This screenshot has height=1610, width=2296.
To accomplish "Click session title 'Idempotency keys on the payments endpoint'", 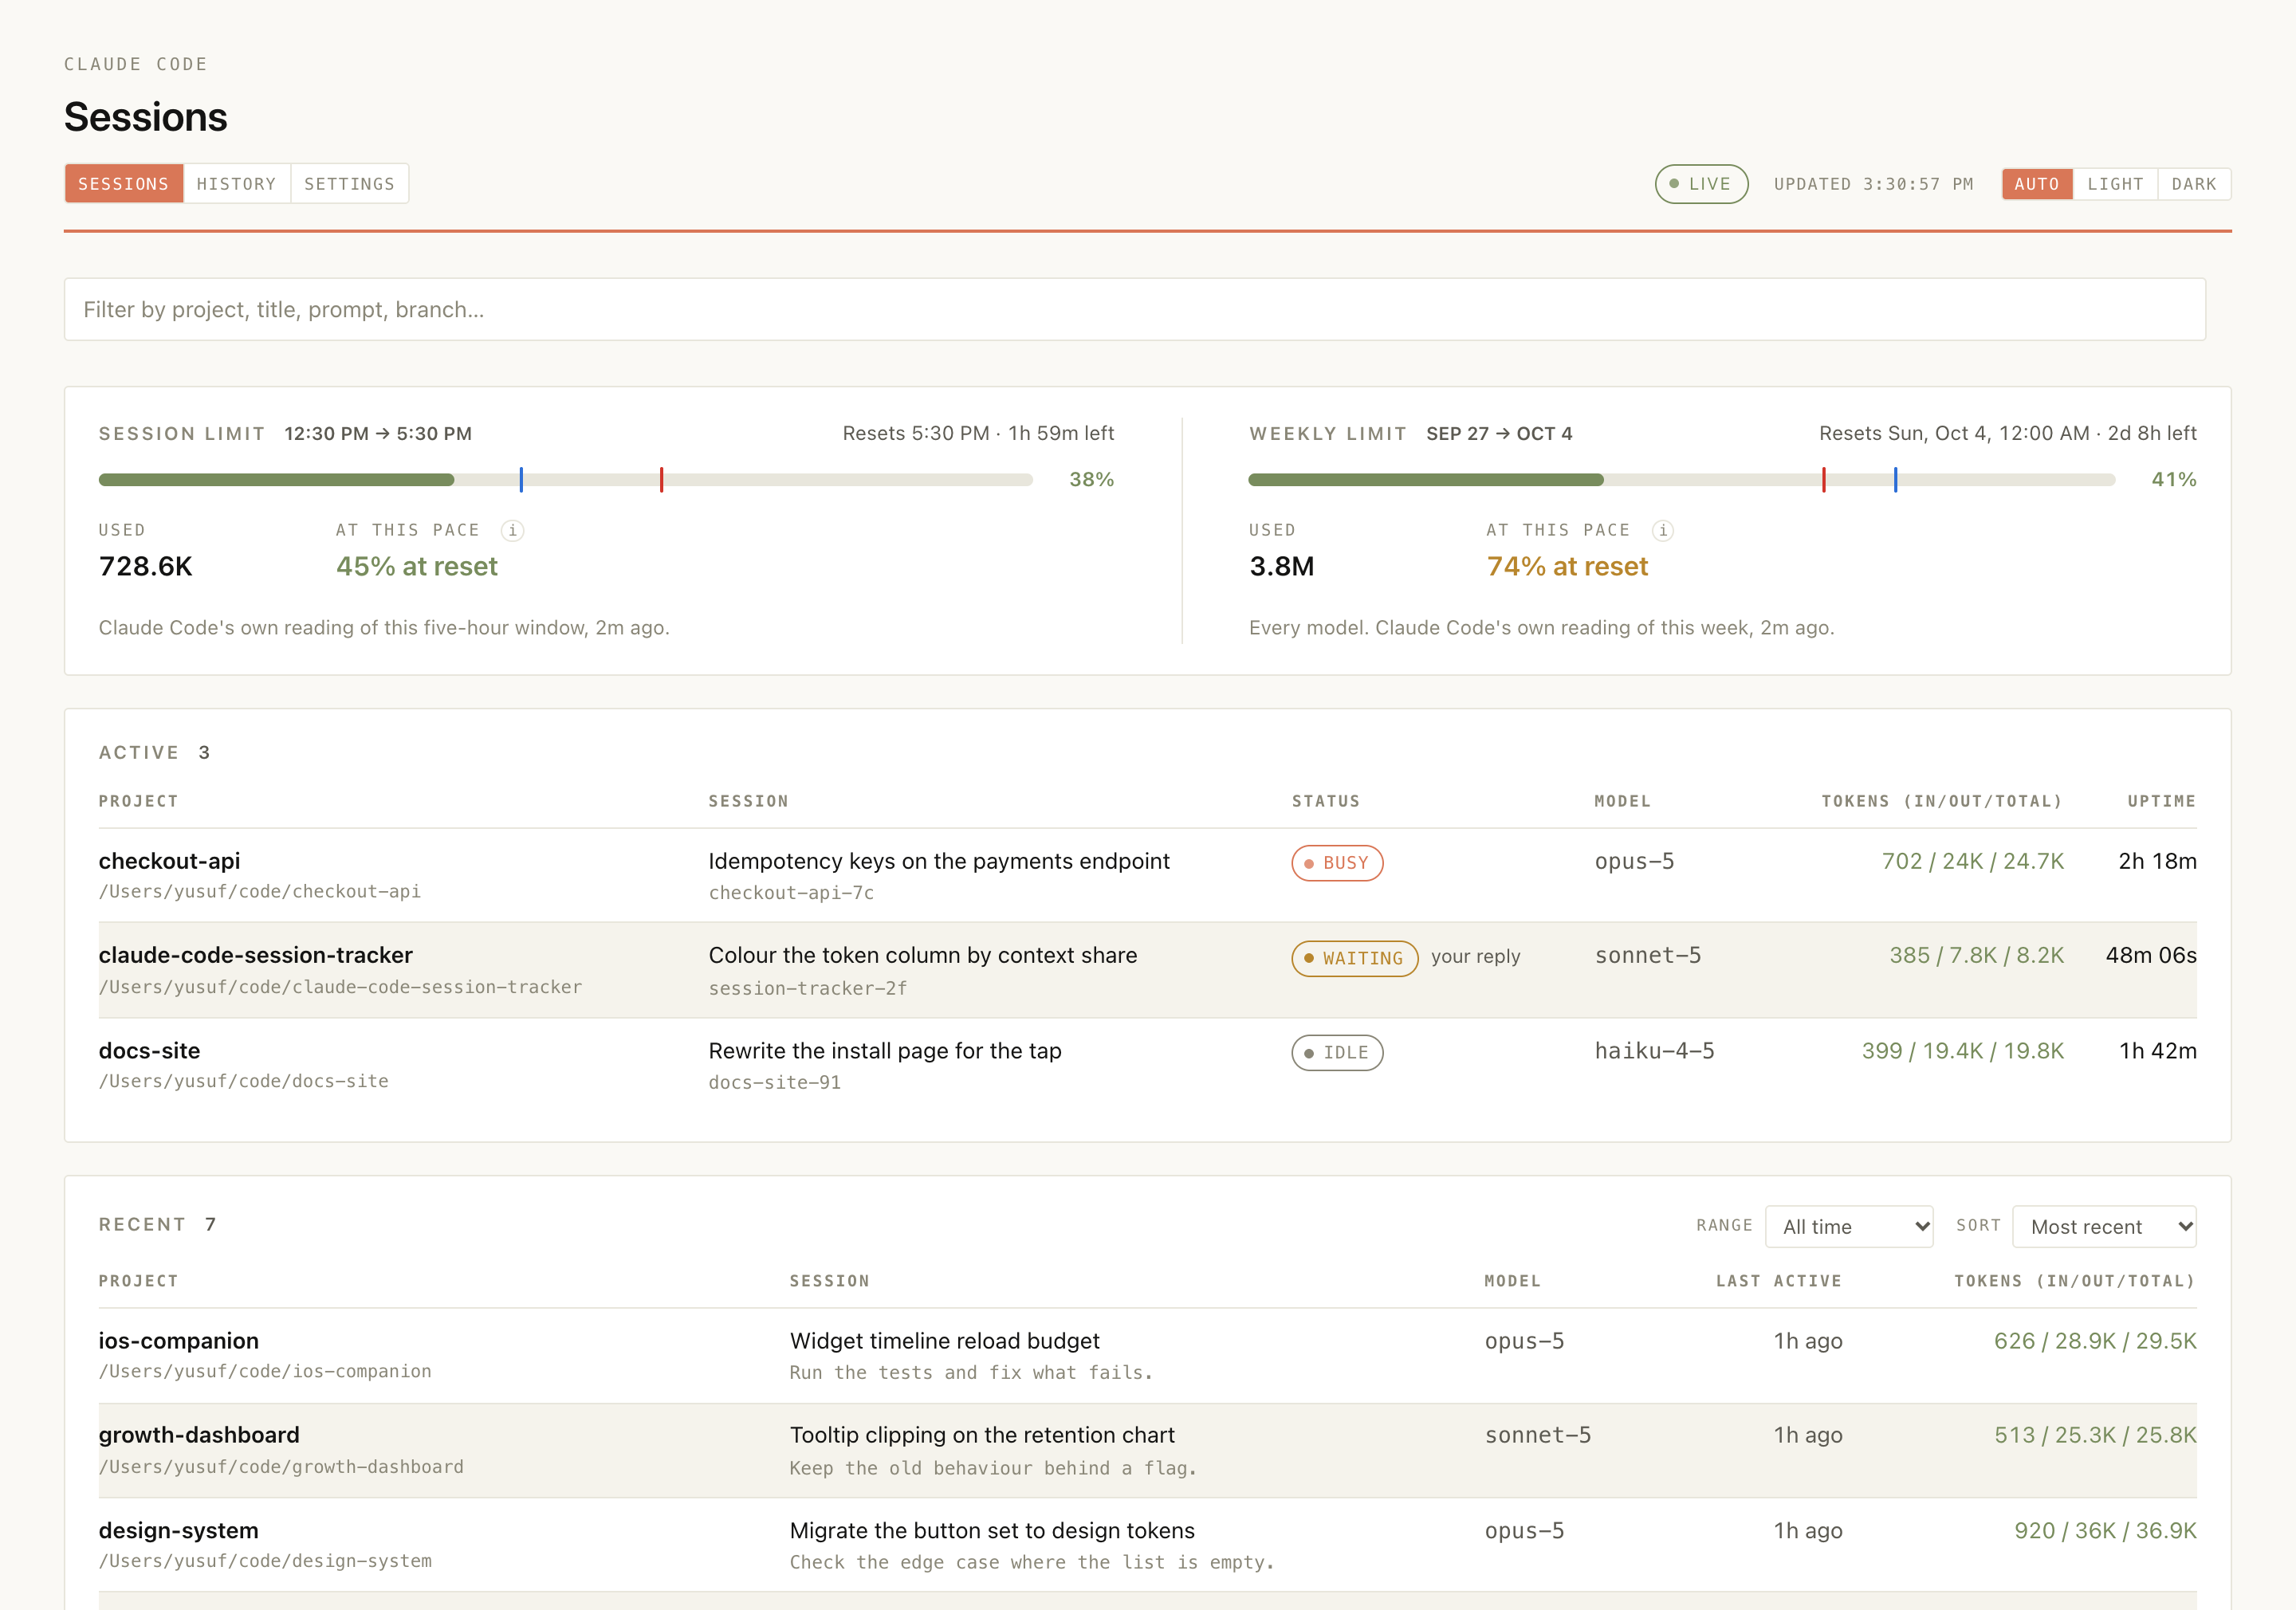I will pyautogui.click(x=939, y=861).
